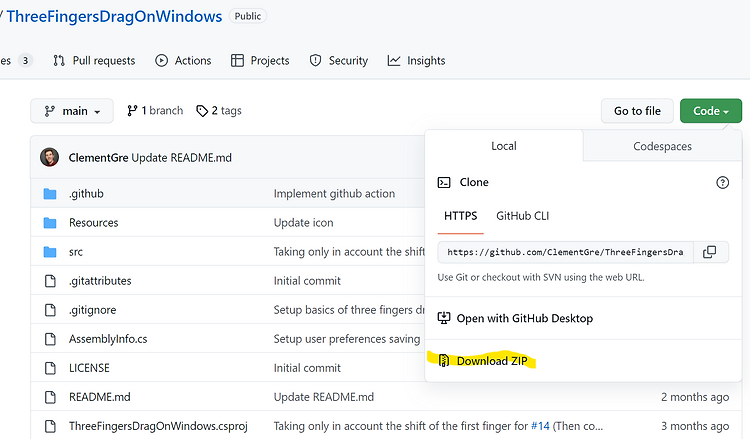The image size is (750, 439).
Task: Click the file icon beside README.md
Action: [x=50, y=397]
